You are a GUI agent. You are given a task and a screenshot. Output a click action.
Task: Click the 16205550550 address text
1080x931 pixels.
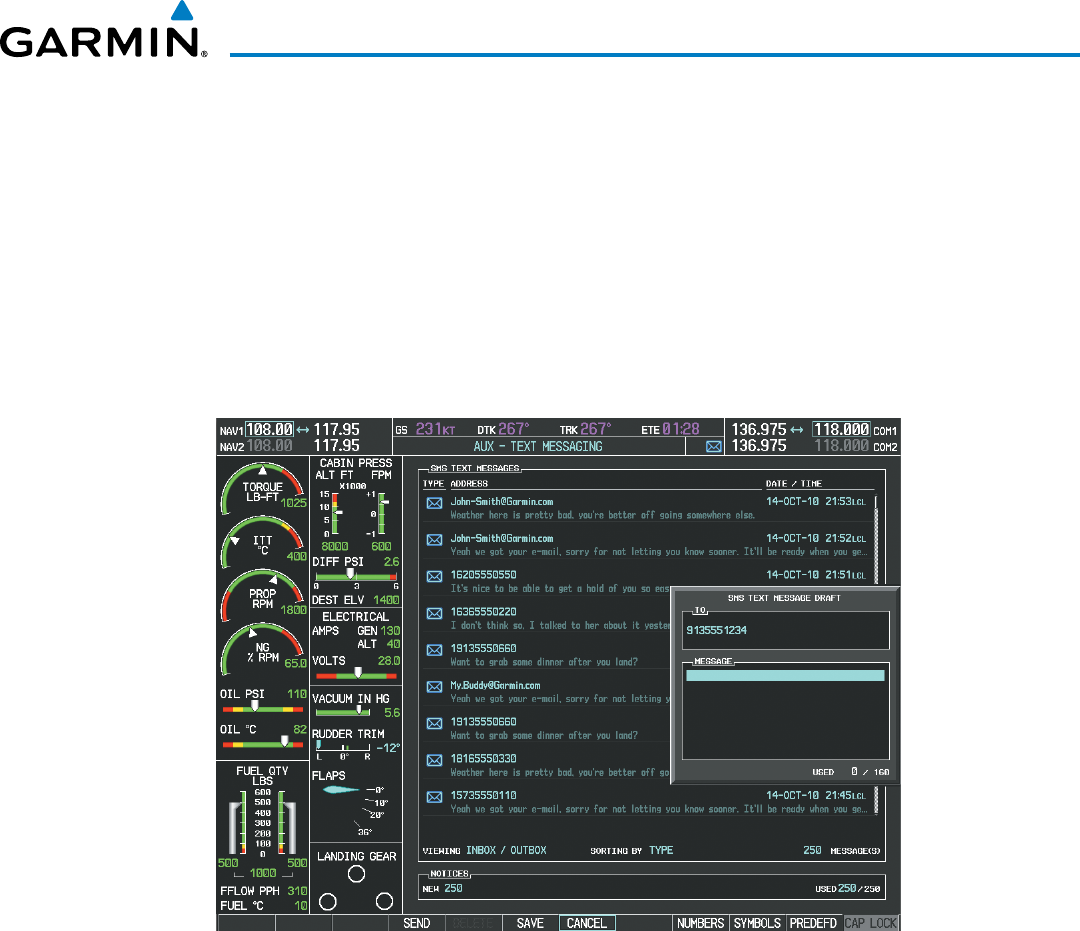pyautogui.click(x=484, y=575)
